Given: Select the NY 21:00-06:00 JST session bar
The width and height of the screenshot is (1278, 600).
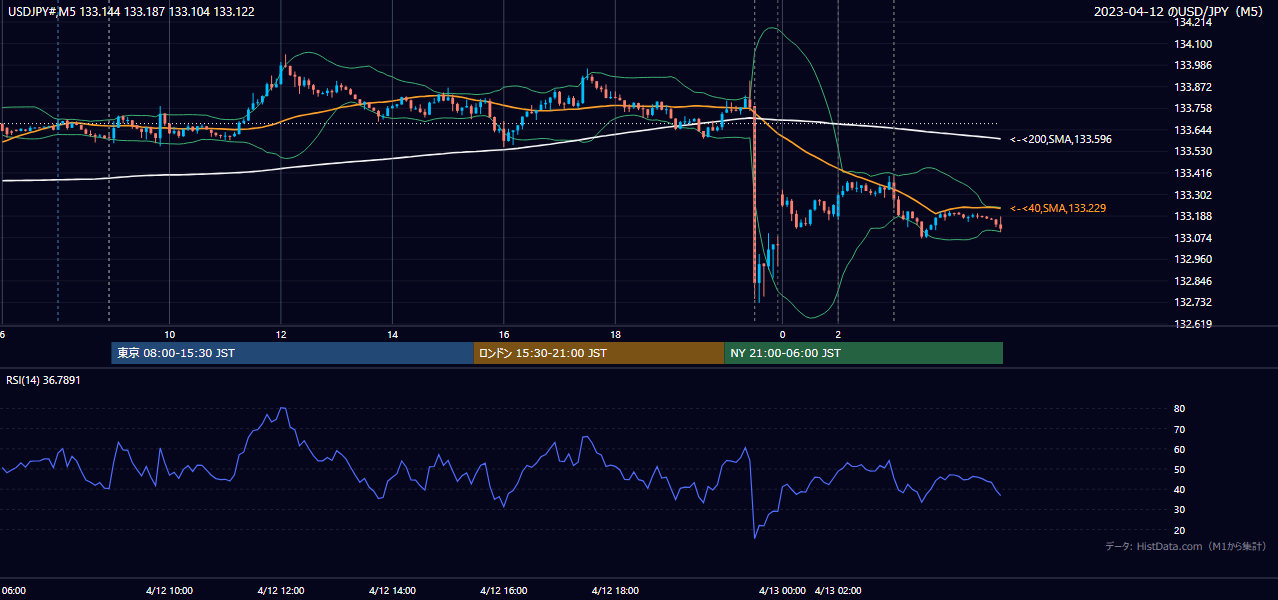Looking at the screenshot, I should click(863, 353).
